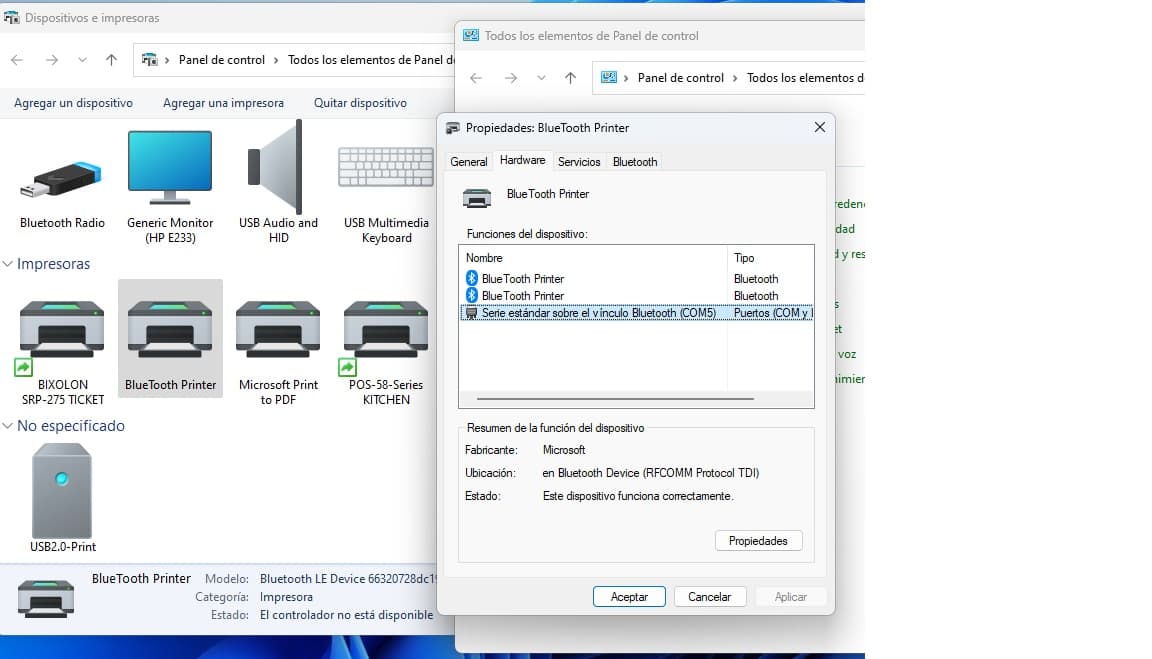The image size is (1152, 659).
Task: Click the Tipo column header
Action: pyautogui.click(x=771, y=258)
